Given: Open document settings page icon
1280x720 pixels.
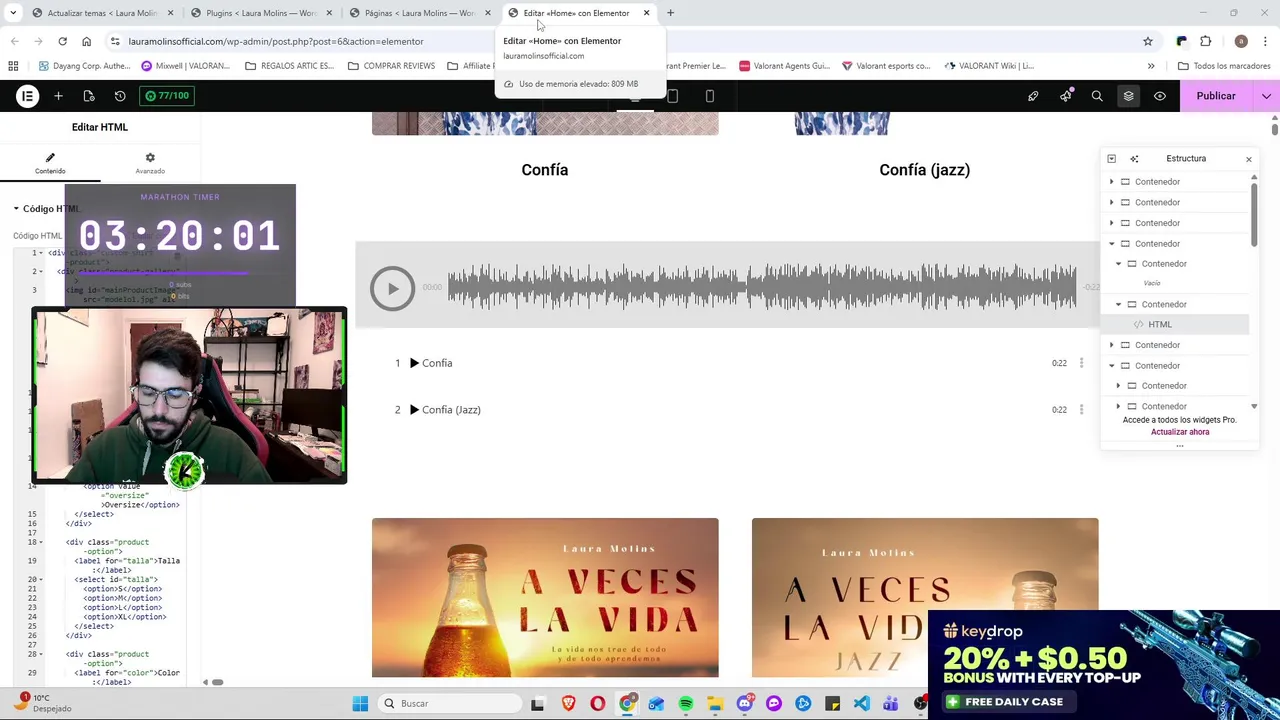Looking at the screenshot, I should tap(89, 96).
